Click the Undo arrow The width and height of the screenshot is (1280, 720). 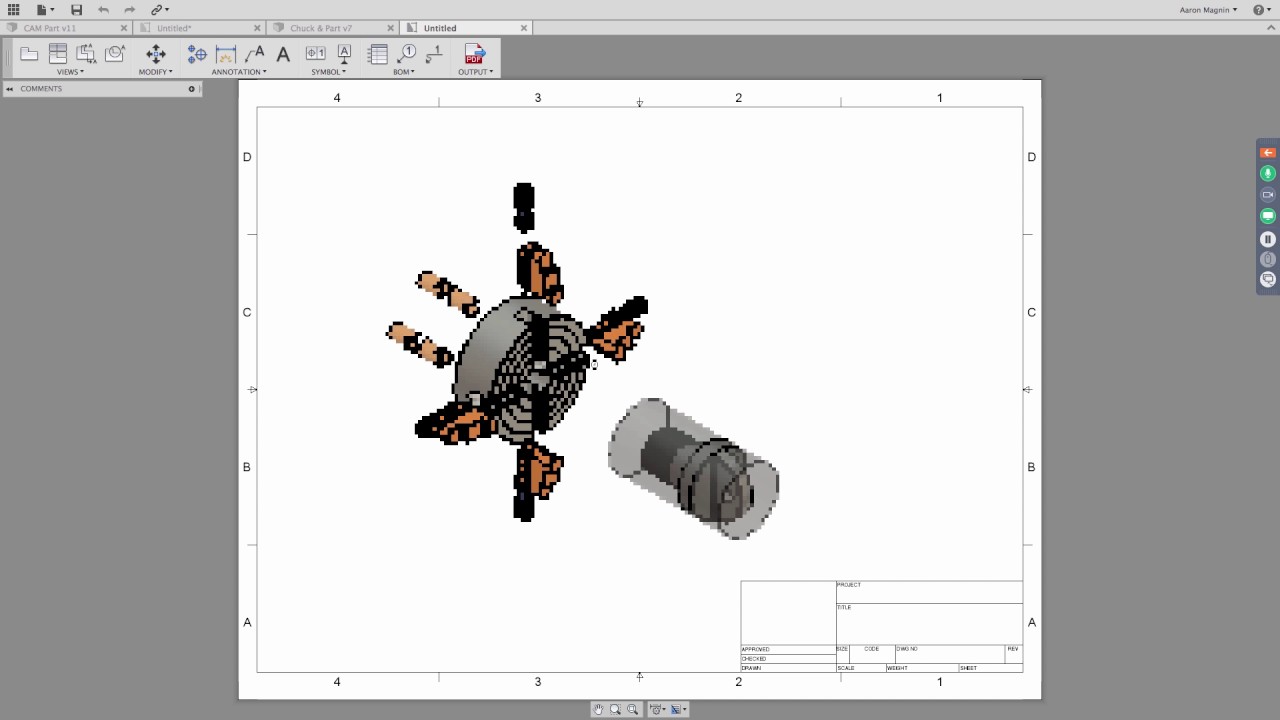103,9
